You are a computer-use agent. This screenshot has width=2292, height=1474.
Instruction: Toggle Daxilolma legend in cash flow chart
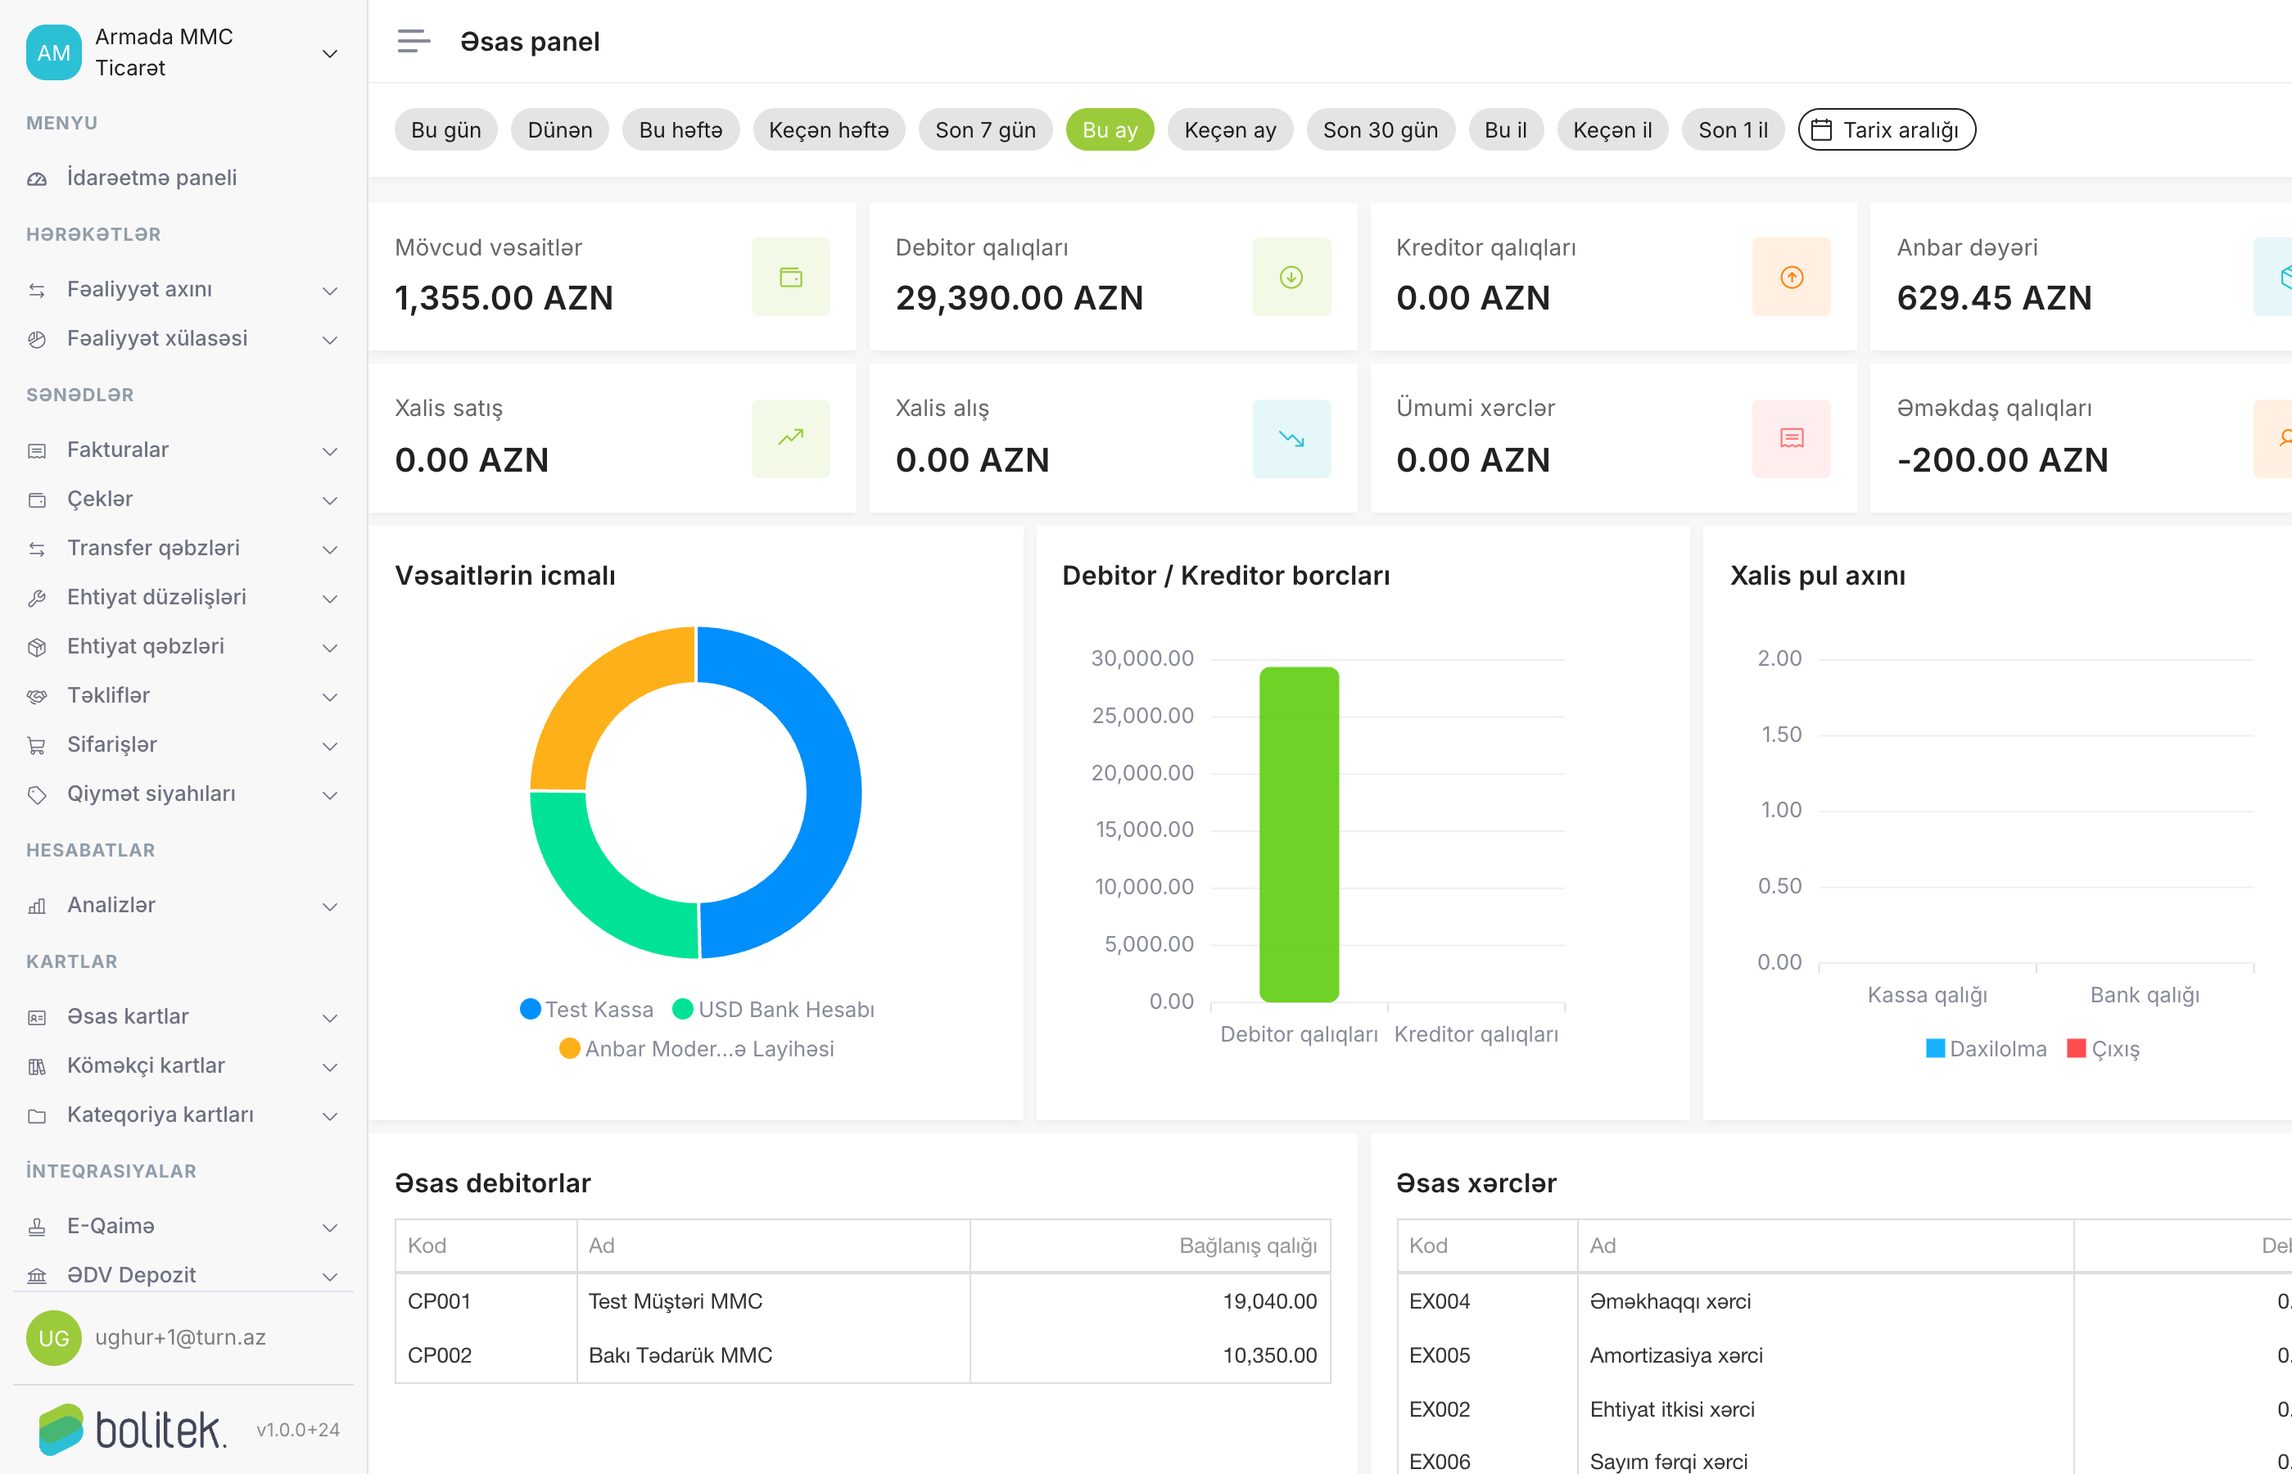click(x=1986, y=1048)
